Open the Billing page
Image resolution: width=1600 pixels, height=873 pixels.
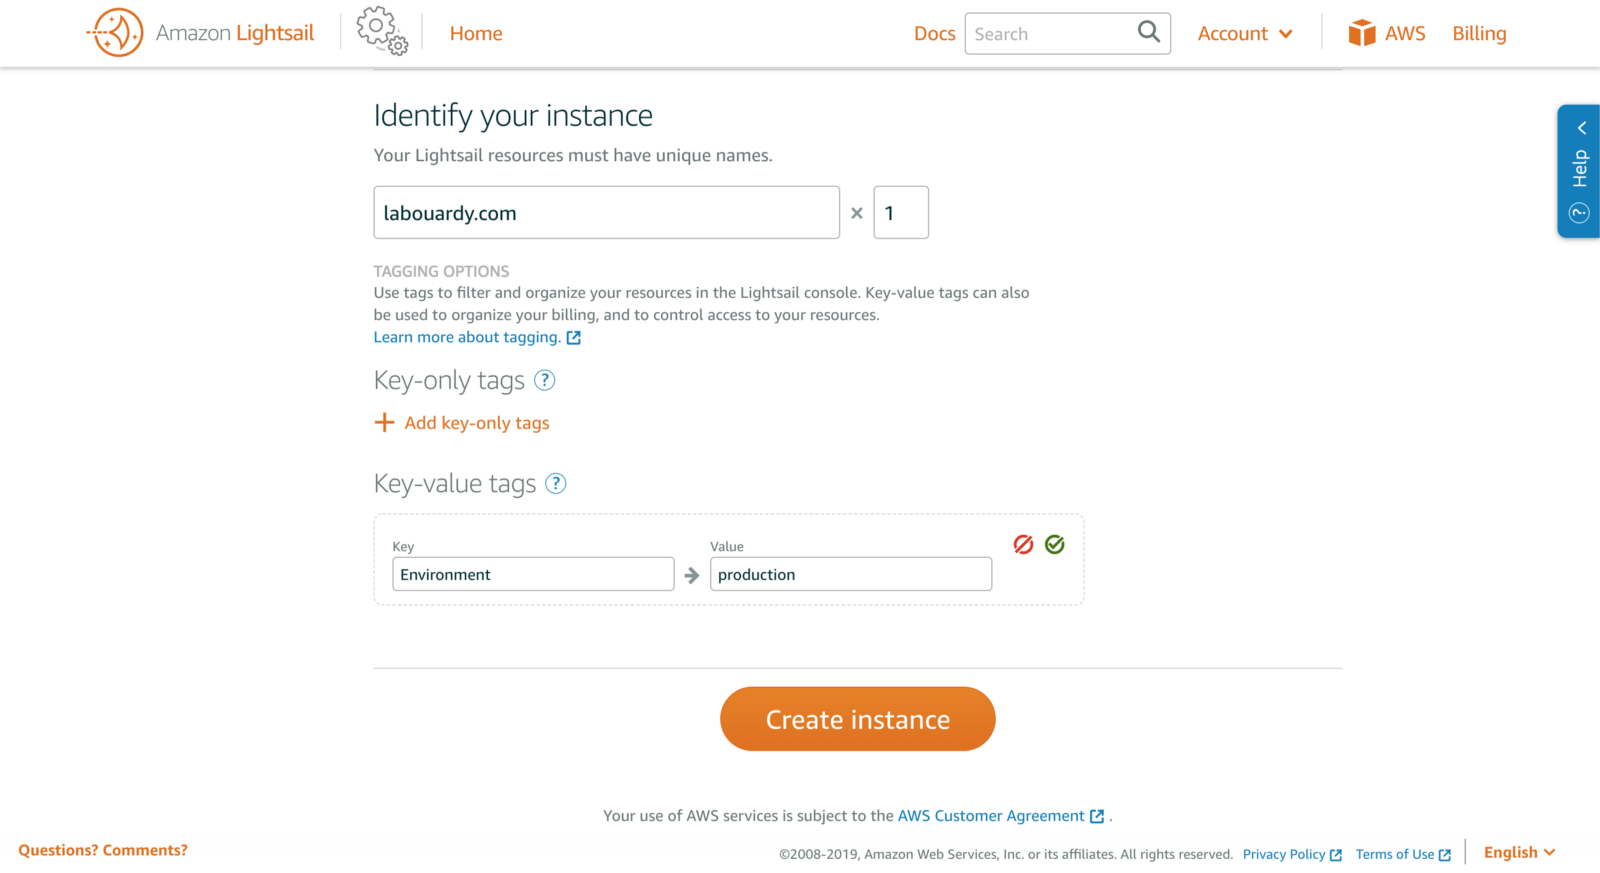1479,34
